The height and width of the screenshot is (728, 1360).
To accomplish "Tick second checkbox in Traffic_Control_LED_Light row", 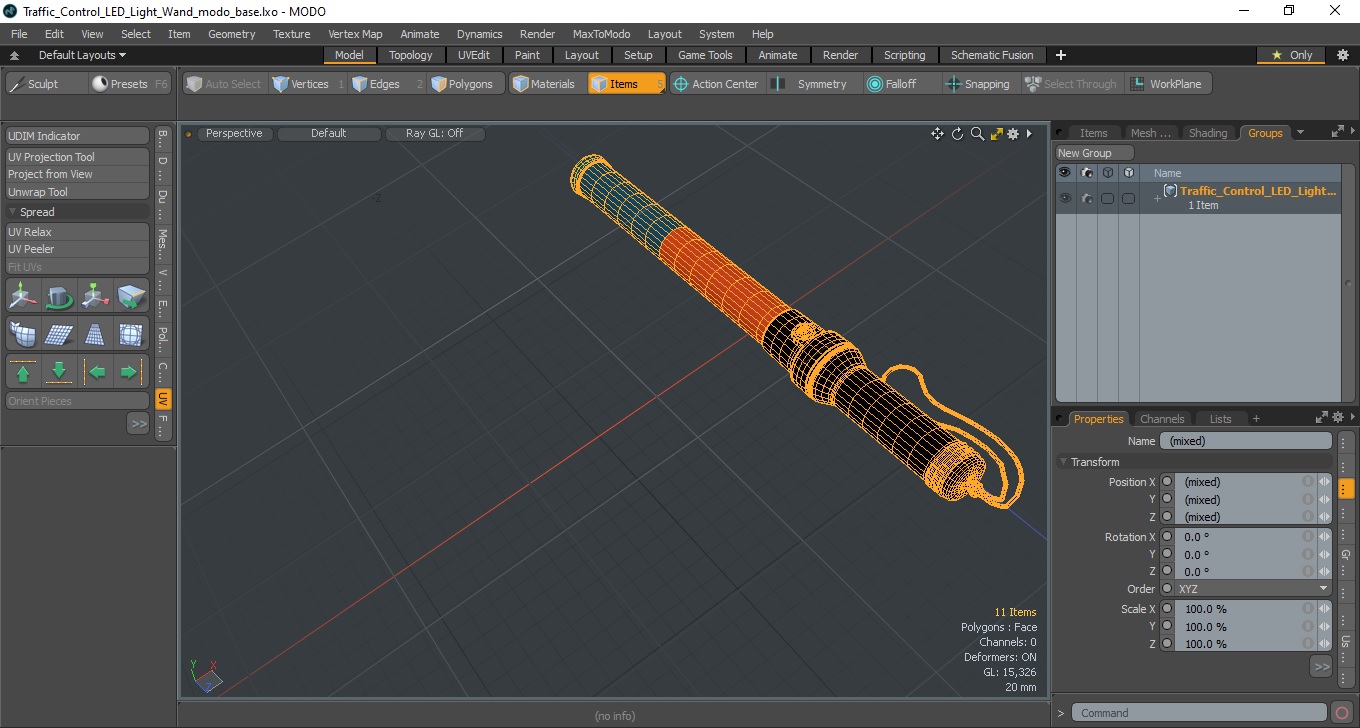I will 1128,198.
